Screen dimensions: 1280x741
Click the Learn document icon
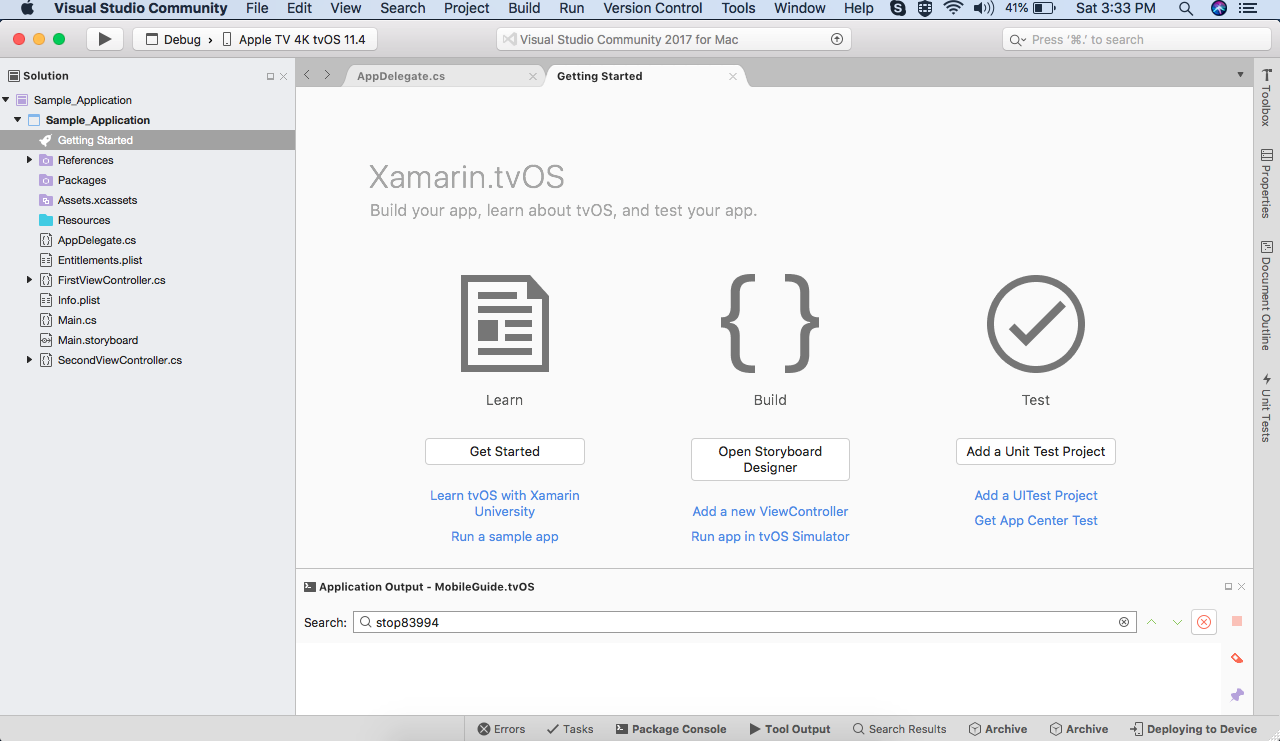pos(504,323)
